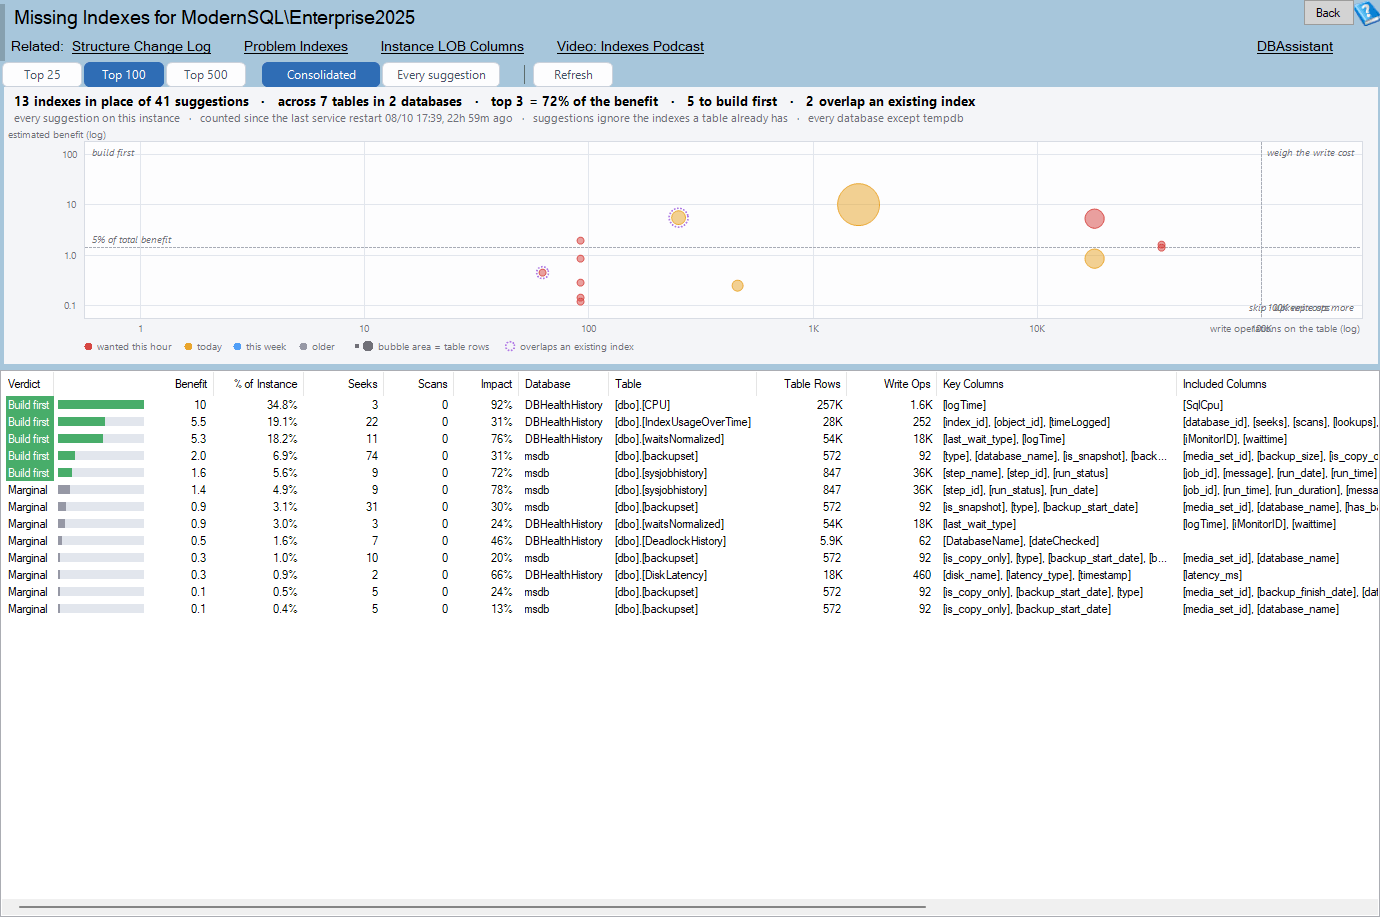Click the Refresh button
Image resolution: width=1380 pixels, height=917 pixels.
(x=573, y=75)
